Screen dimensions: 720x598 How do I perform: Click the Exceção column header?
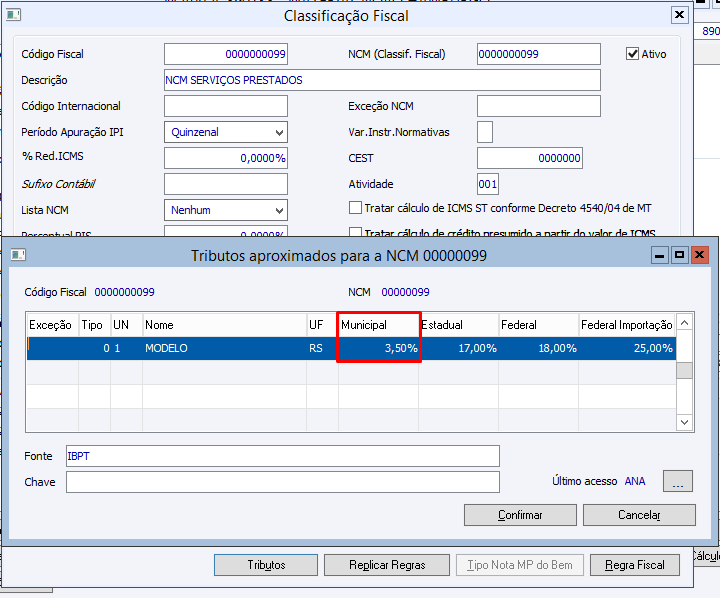click(x=52, y=325)
